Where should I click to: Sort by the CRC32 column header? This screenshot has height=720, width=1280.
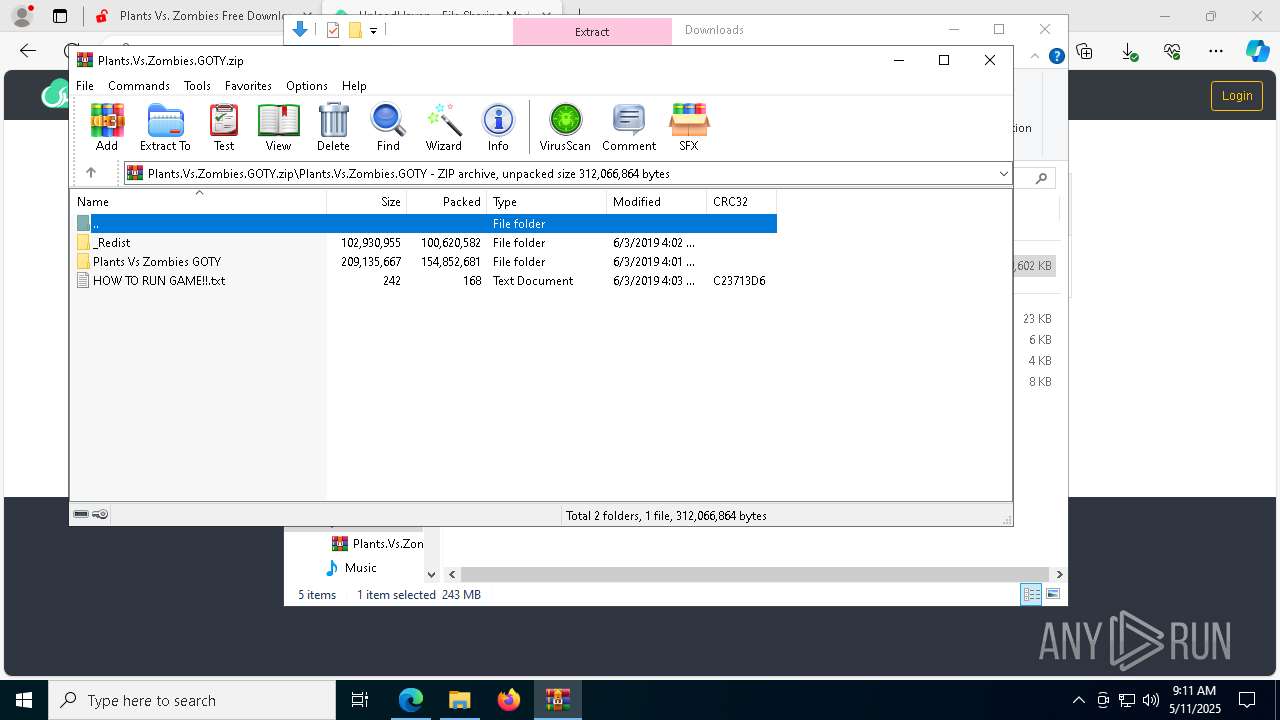(x=742, y=201)
